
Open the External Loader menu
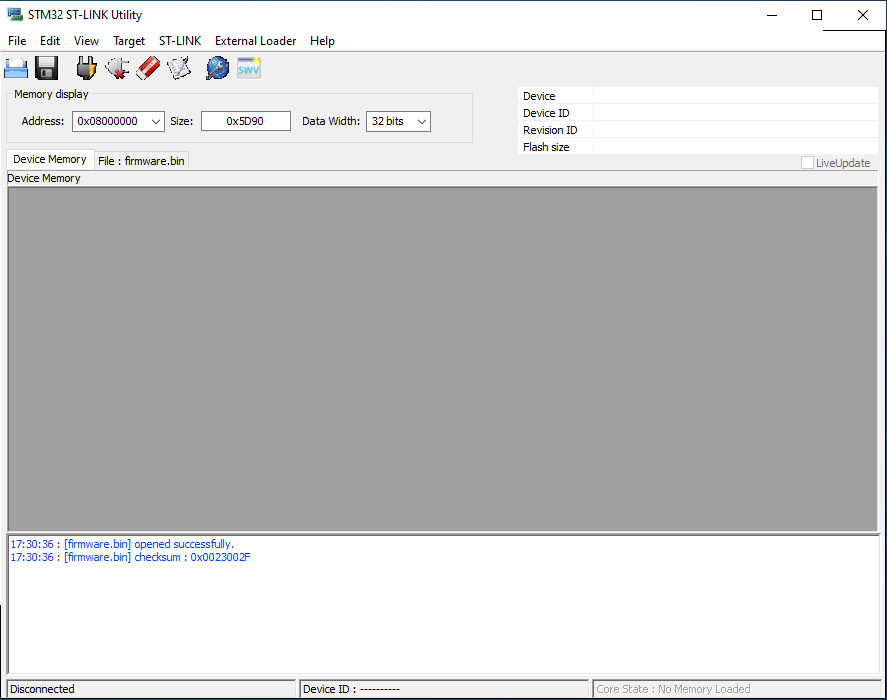pyautogui.click(x=255, y=41)
